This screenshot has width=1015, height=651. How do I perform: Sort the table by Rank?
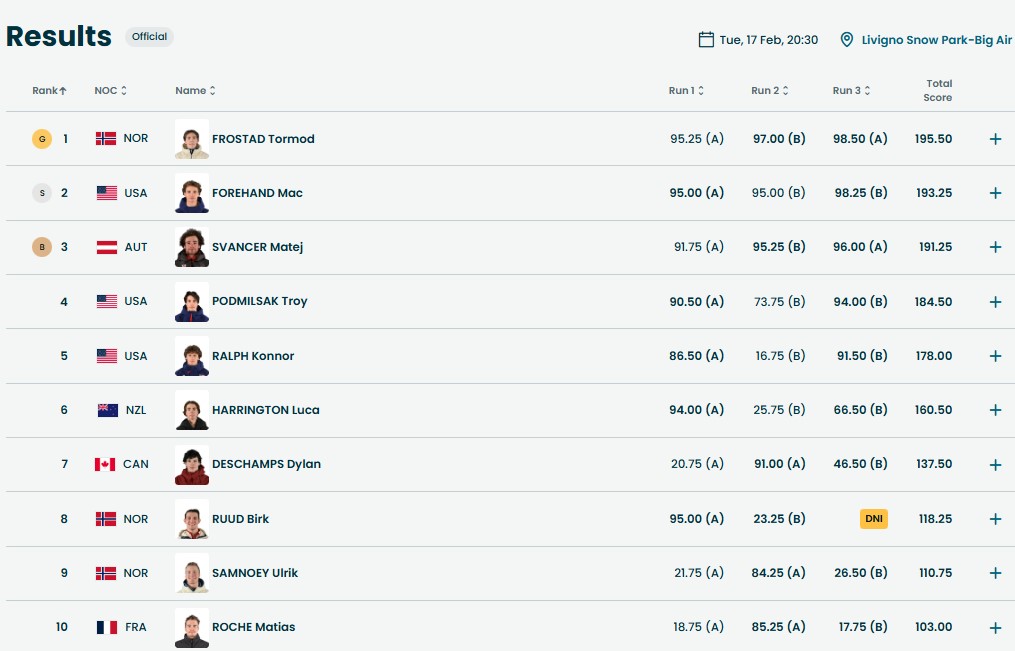pos(49,91)
